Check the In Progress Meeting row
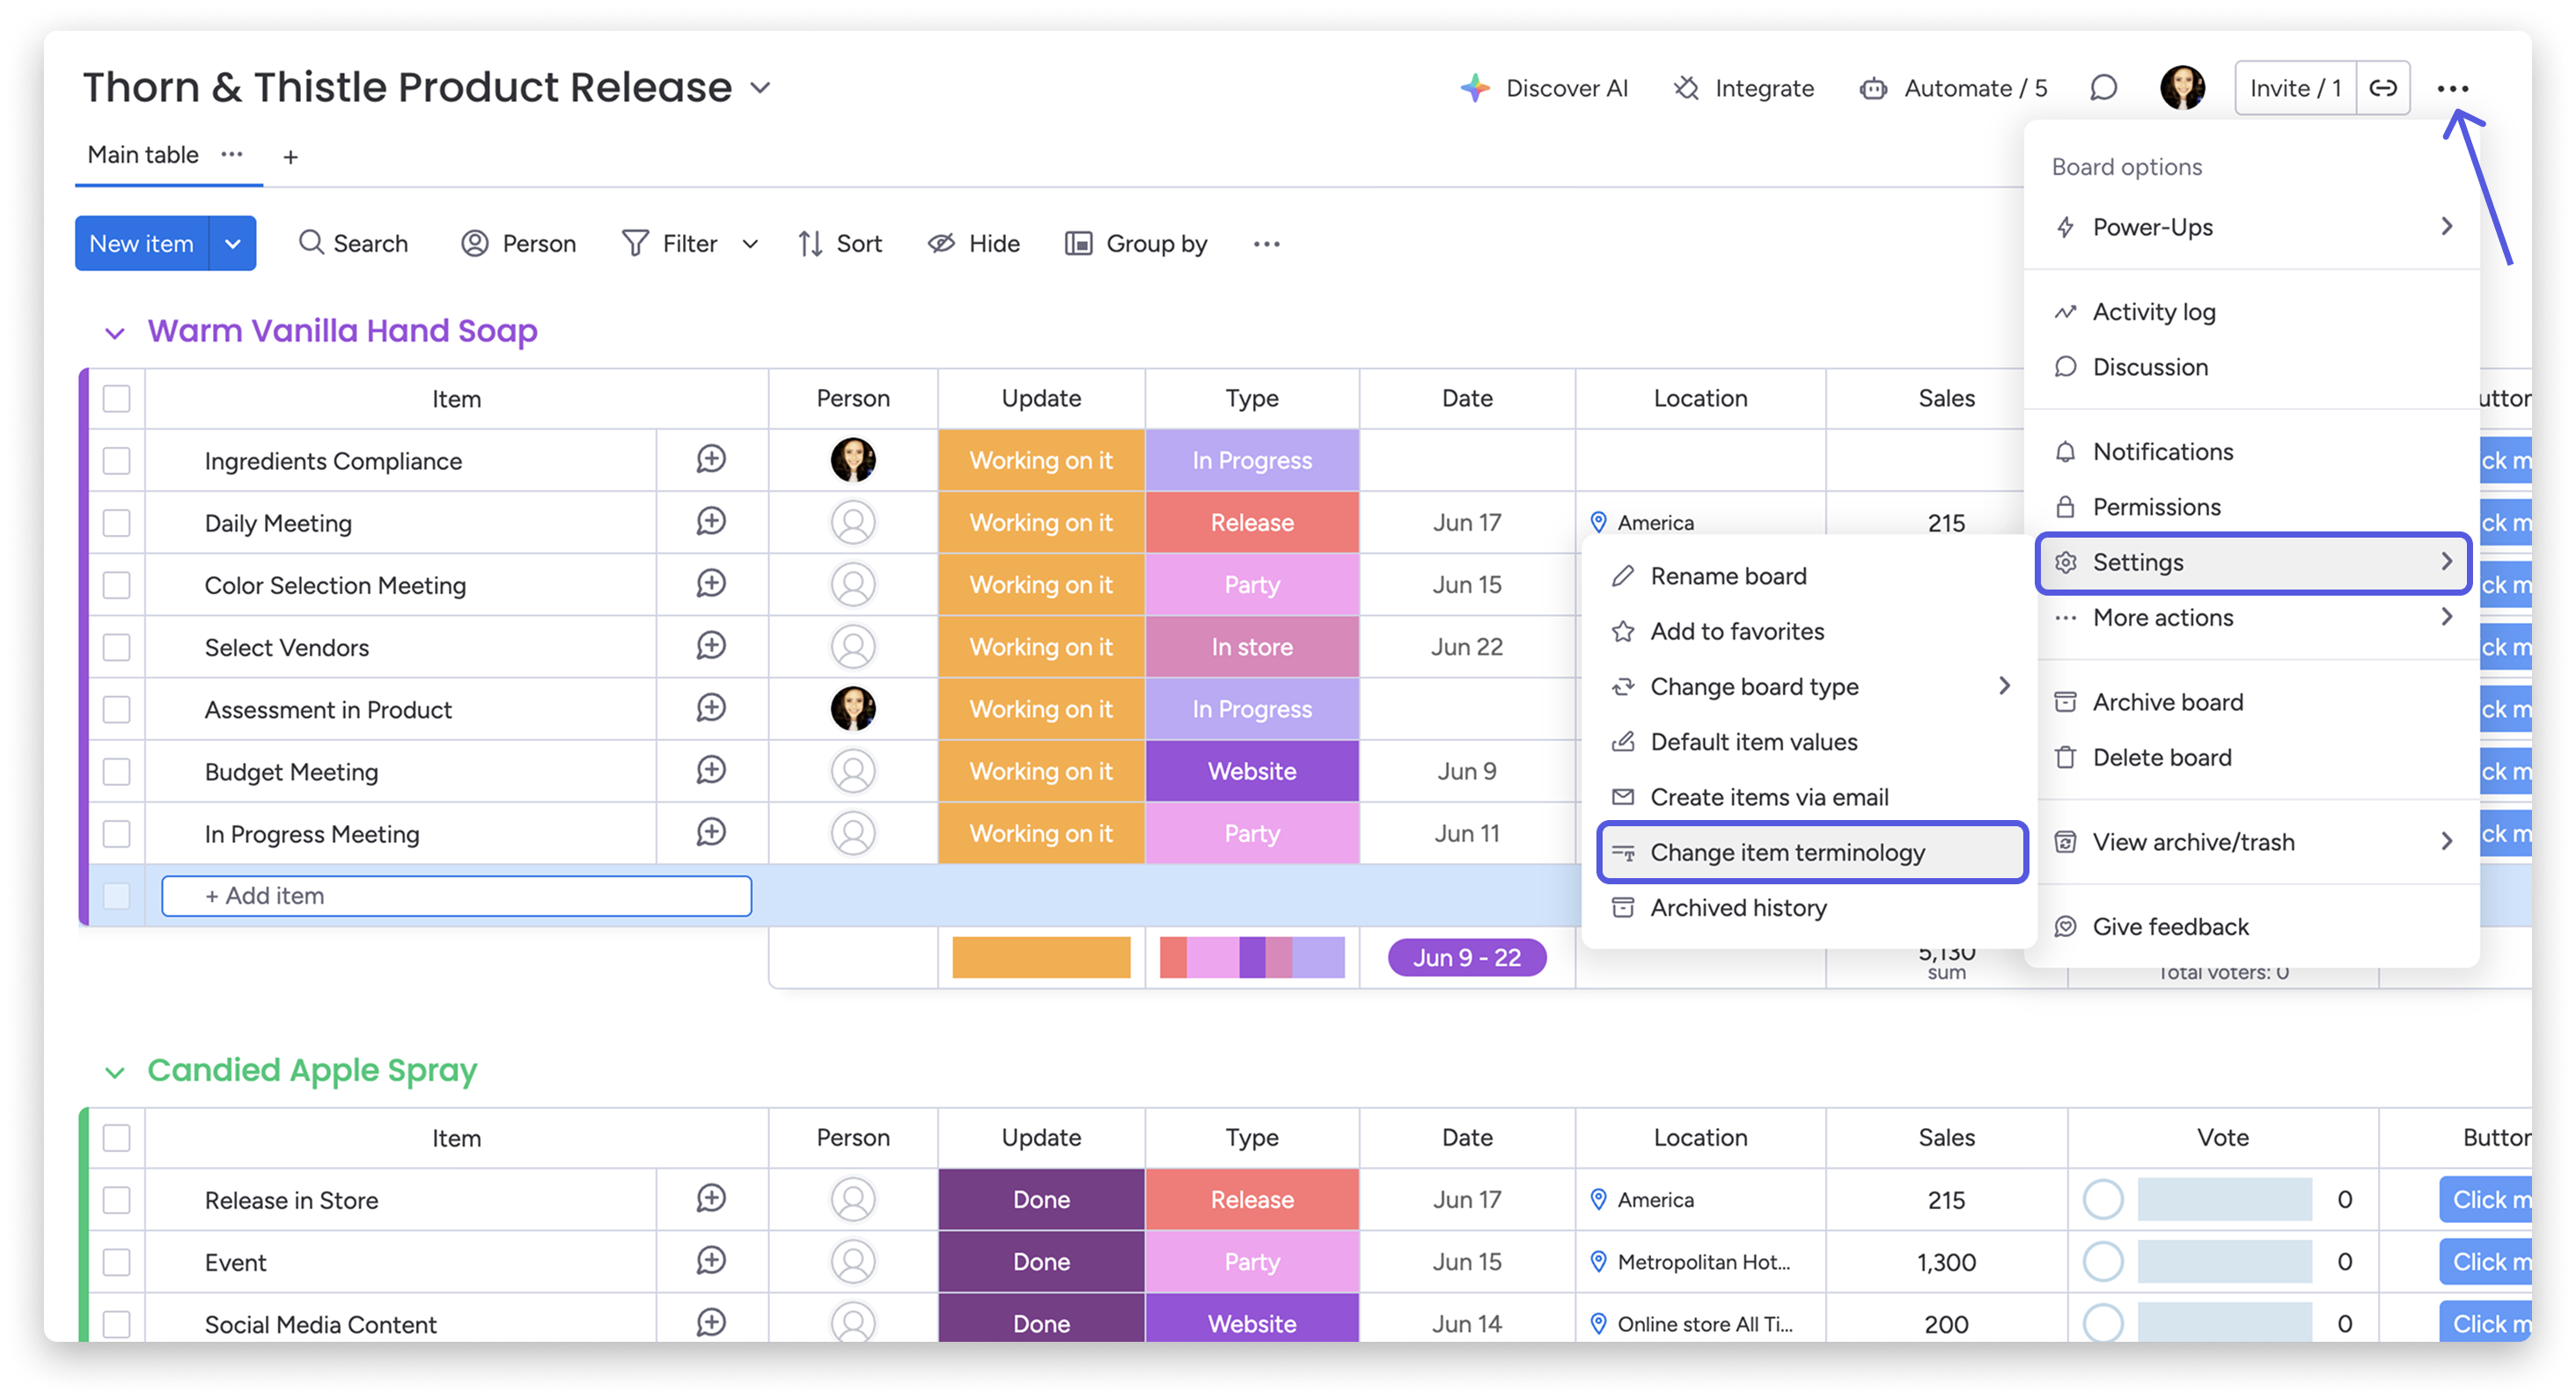Screen dimensions: 2576x1399 [x=116, y=833]
